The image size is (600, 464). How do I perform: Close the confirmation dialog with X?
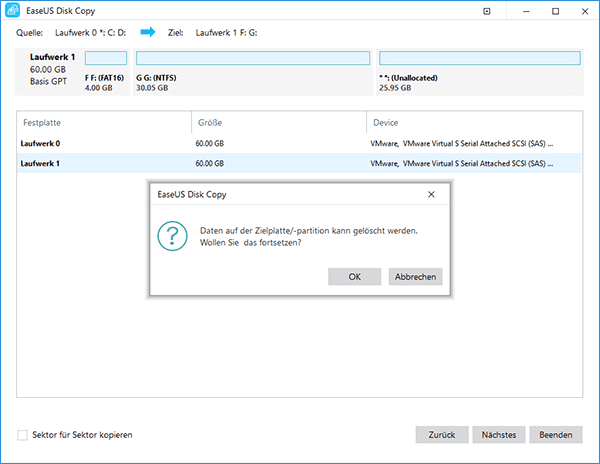[430, 193]
